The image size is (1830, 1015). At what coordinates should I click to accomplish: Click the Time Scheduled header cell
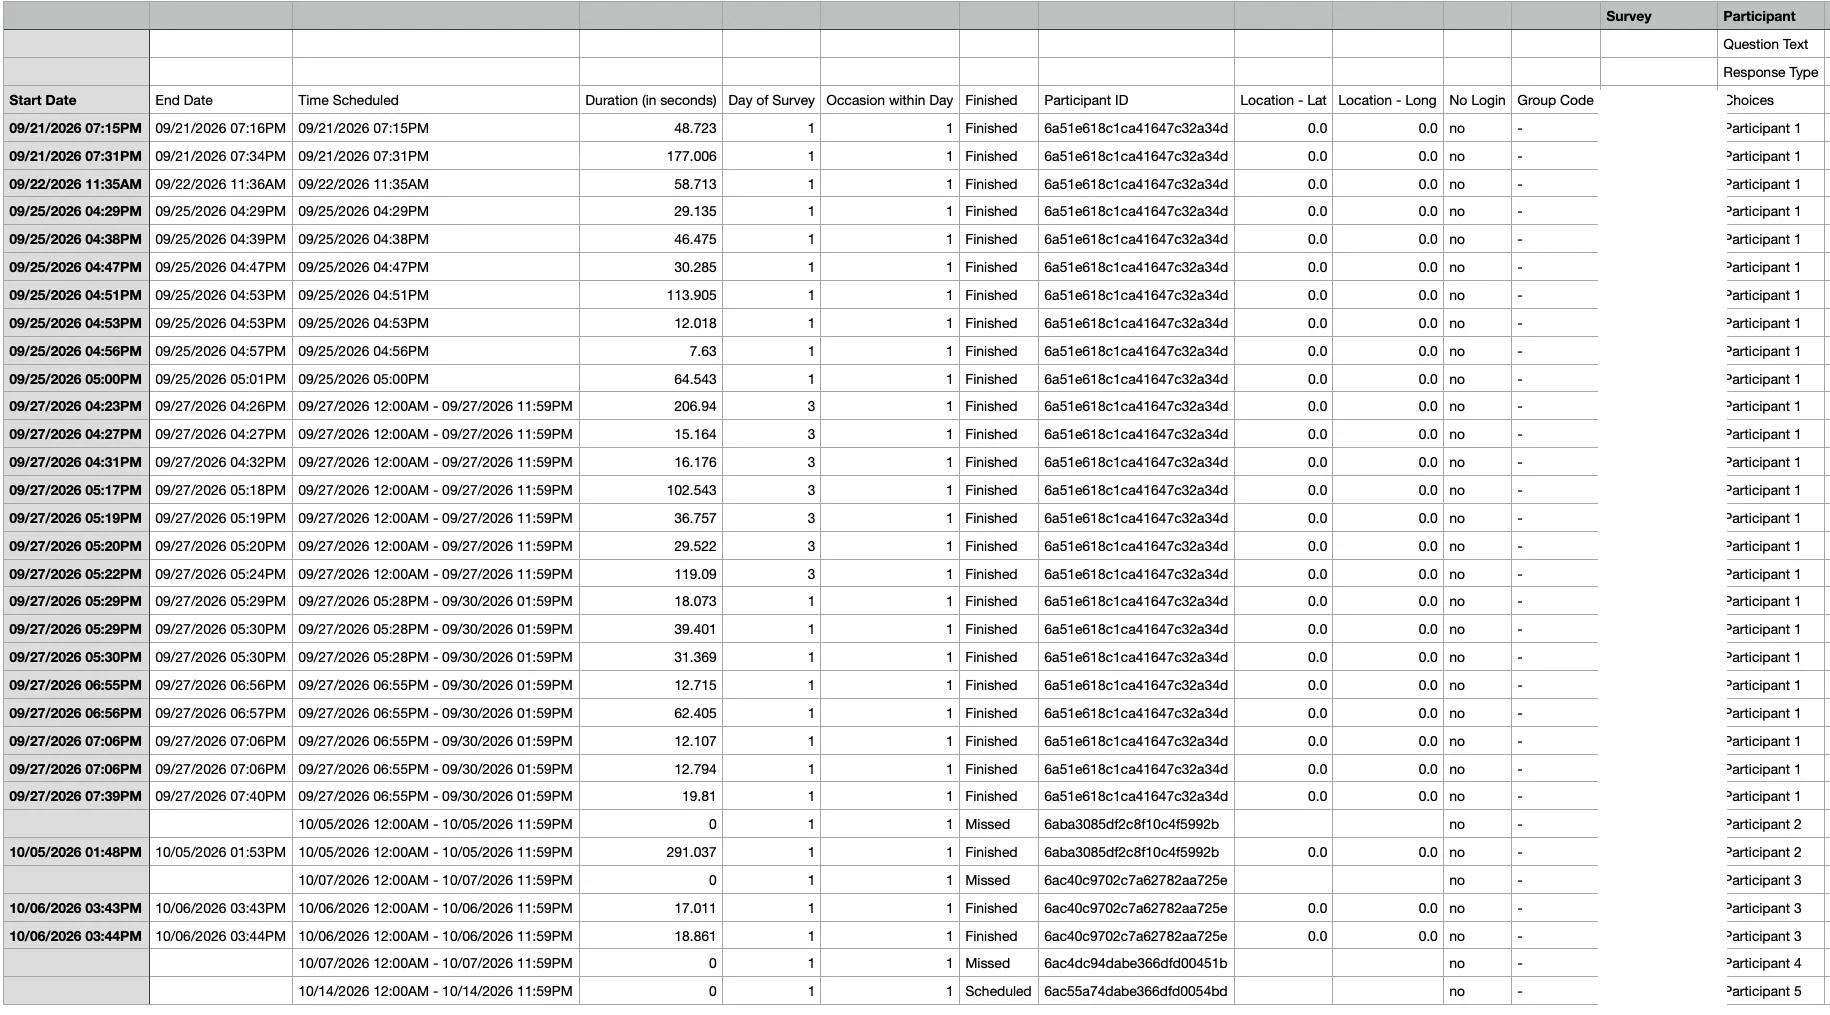[x=436, y=100]
